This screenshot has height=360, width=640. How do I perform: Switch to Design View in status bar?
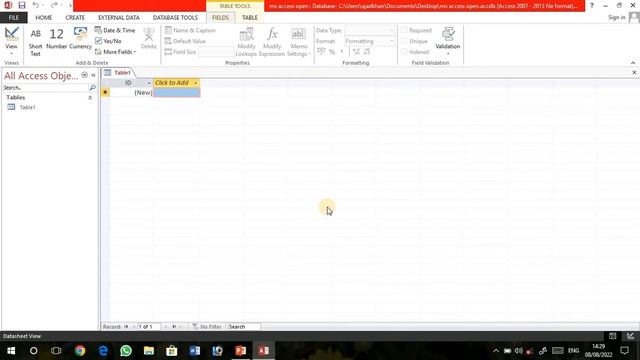[x=631, y=336]
